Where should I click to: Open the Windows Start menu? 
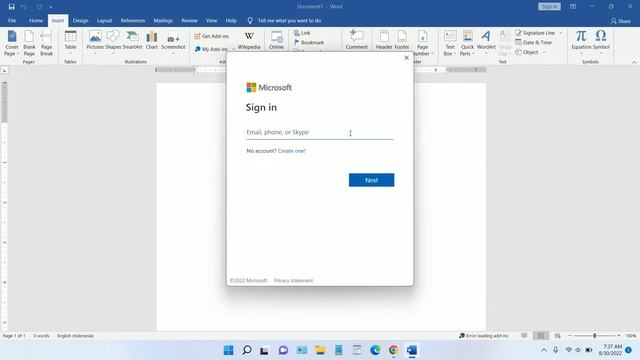[x=229, y=350]
